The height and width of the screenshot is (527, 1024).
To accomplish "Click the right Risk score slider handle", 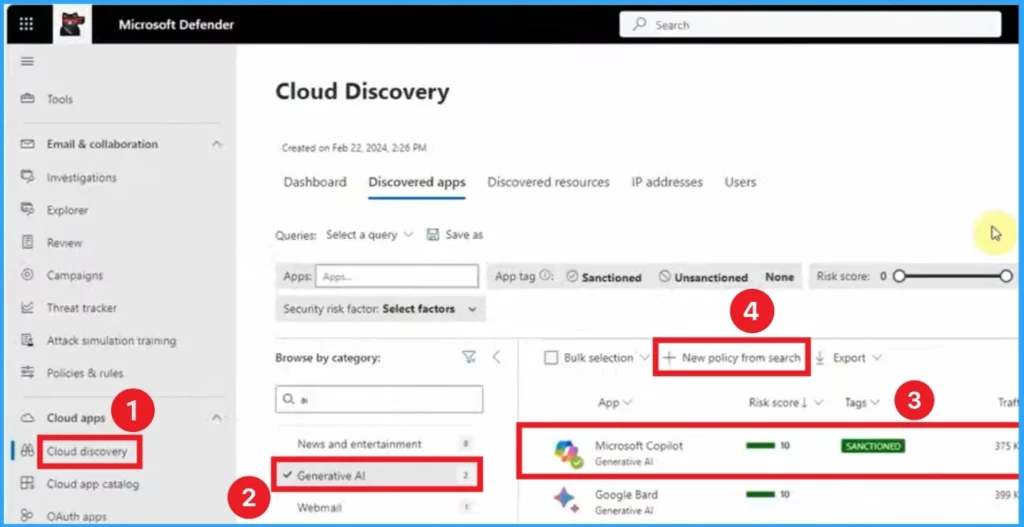I will tap(1006, 276).
